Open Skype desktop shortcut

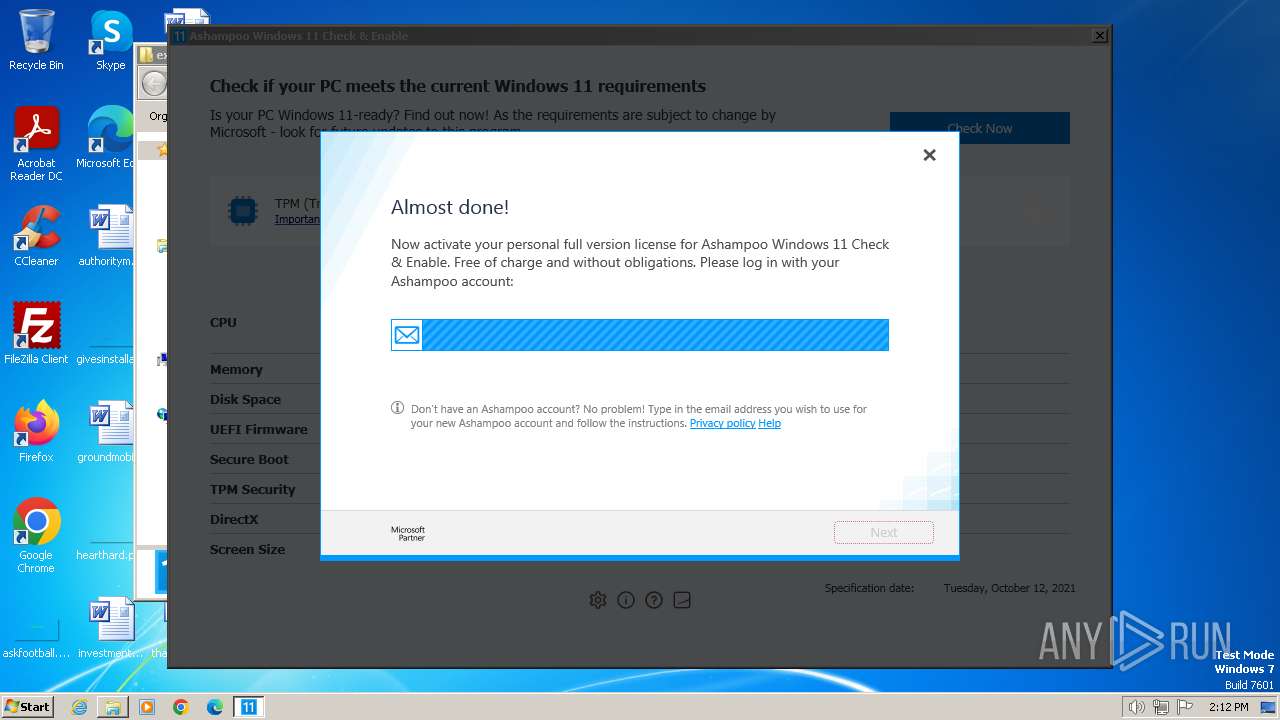point(110,40)
